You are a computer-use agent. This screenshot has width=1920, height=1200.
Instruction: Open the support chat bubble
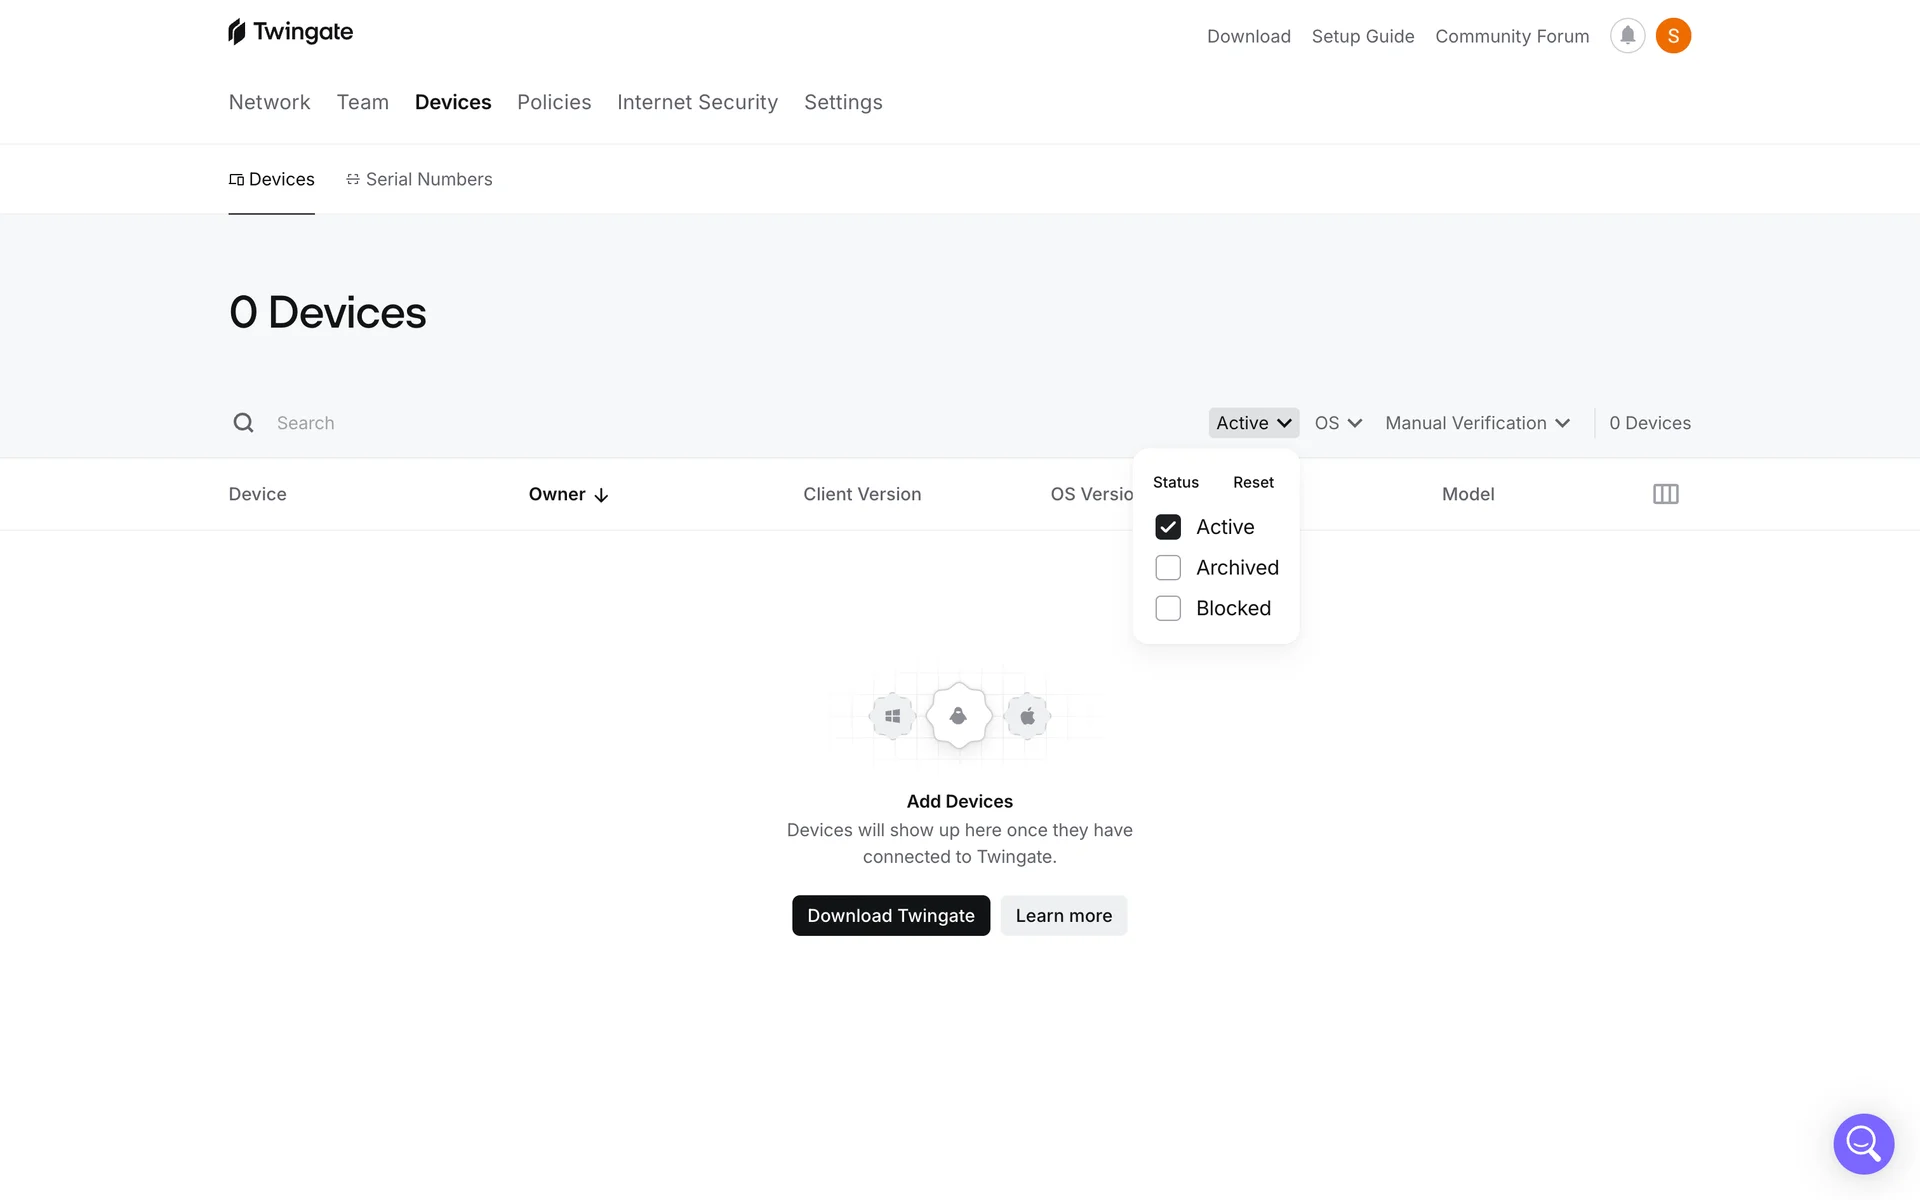click(1863, 1143)
